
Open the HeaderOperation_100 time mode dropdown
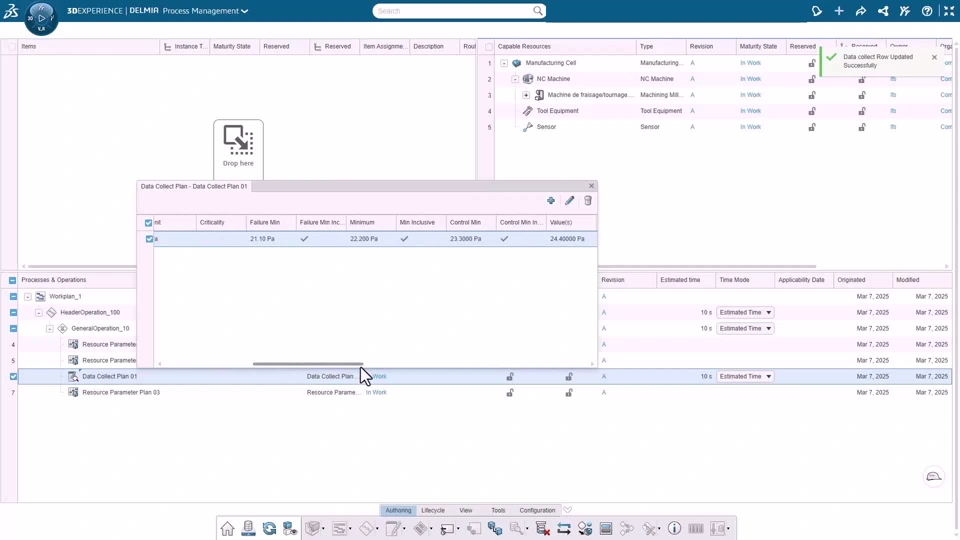pyautogui.click(x=745, y=312)
